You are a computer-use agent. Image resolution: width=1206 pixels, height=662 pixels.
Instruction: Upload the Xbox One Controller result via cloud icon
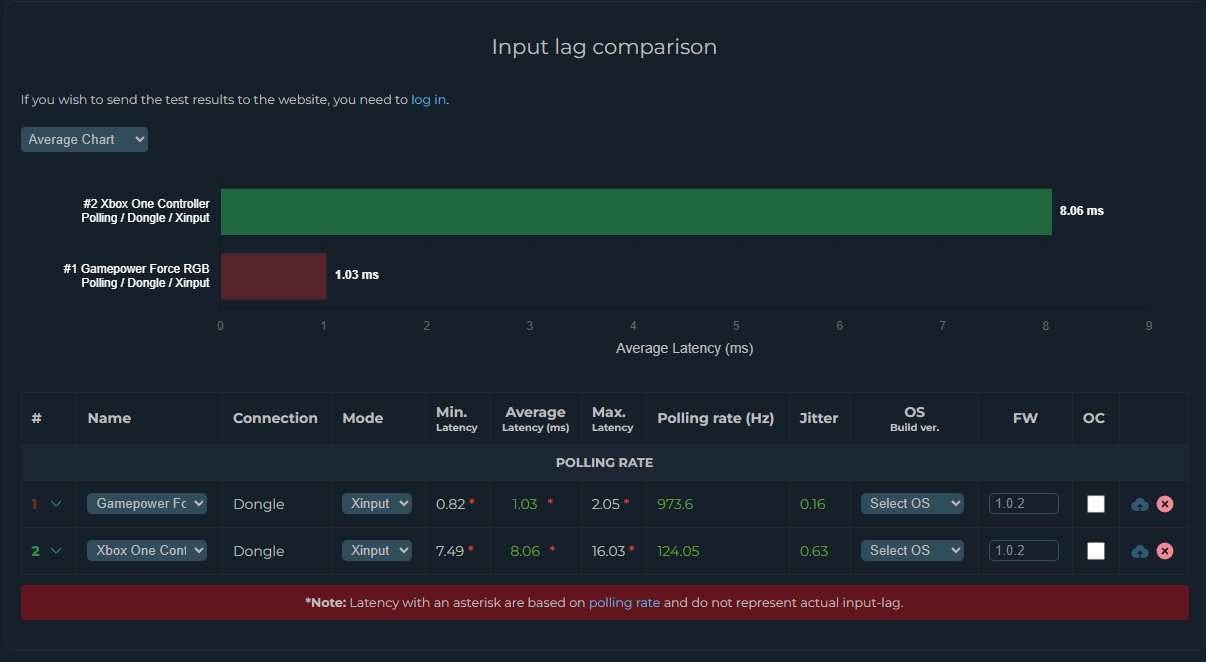(x=1140, y=551)
